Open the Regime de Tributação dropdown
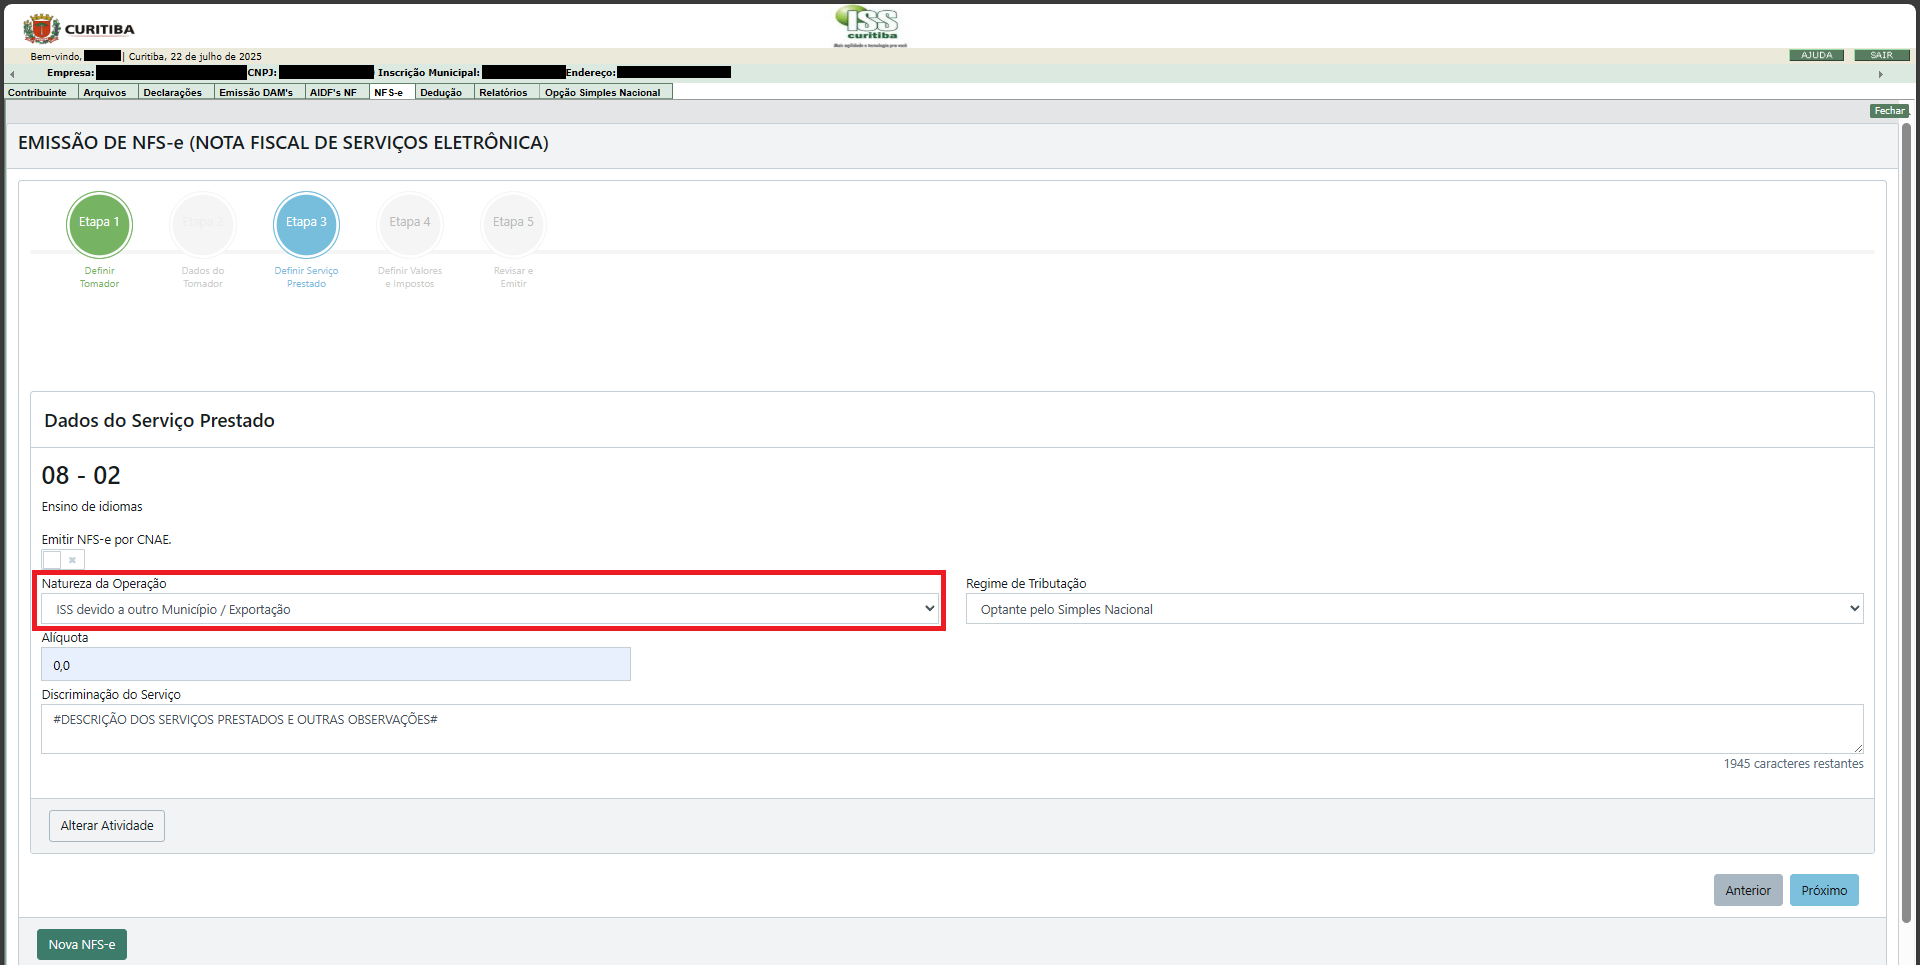 [x=1414, y=609]
